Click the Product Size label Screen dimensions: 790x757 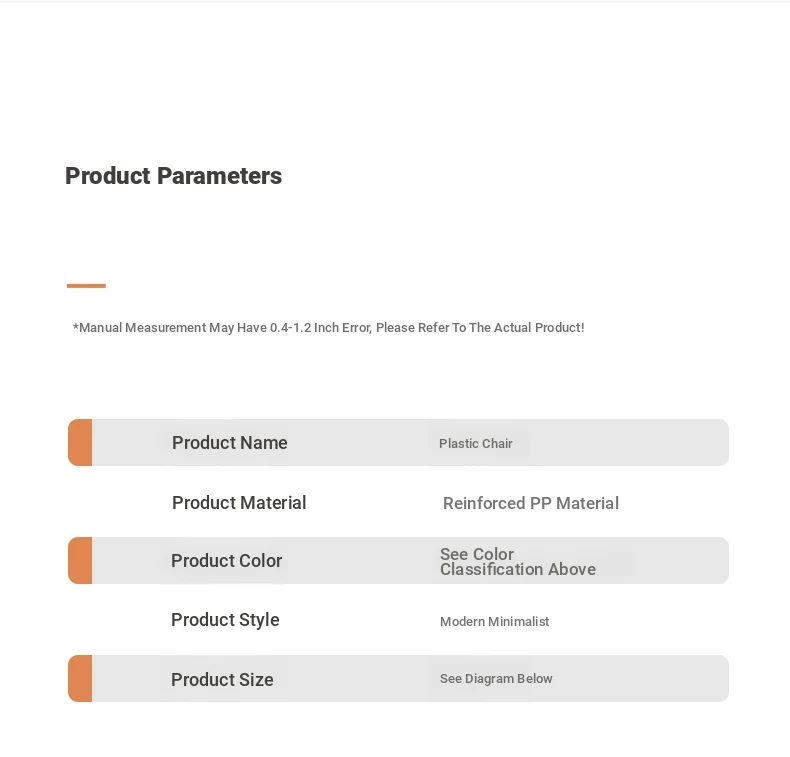(x=222, y=680)
